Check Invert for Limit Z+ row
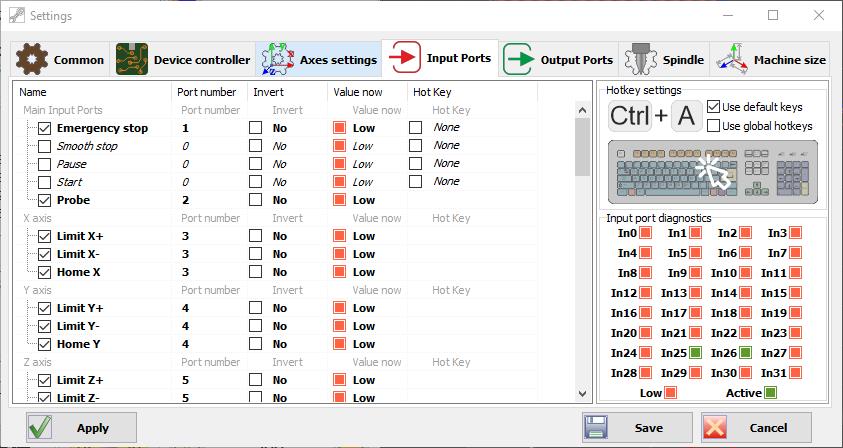This screenshot has width=843, height=448. pos(255,380)
